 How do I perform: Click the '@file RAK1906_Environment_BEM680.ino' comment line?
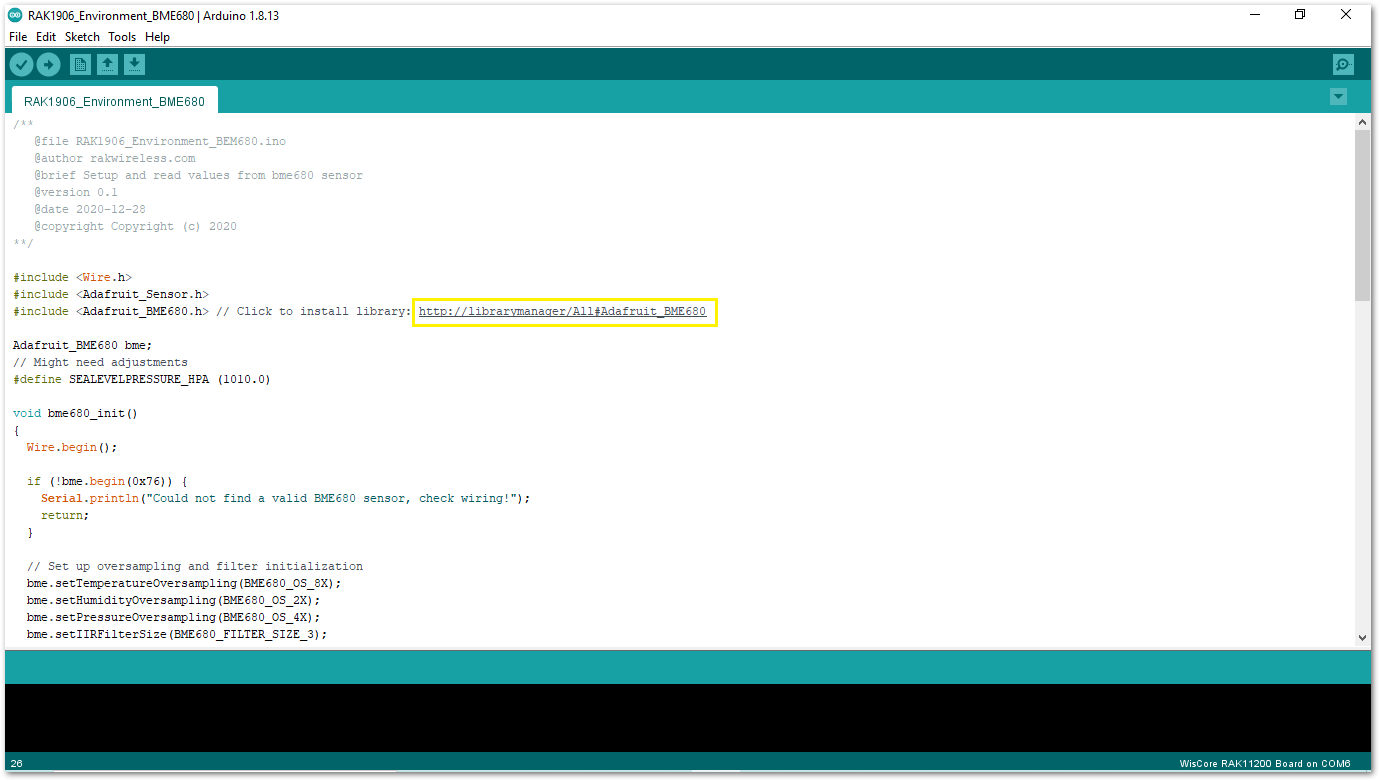point(160,141)
